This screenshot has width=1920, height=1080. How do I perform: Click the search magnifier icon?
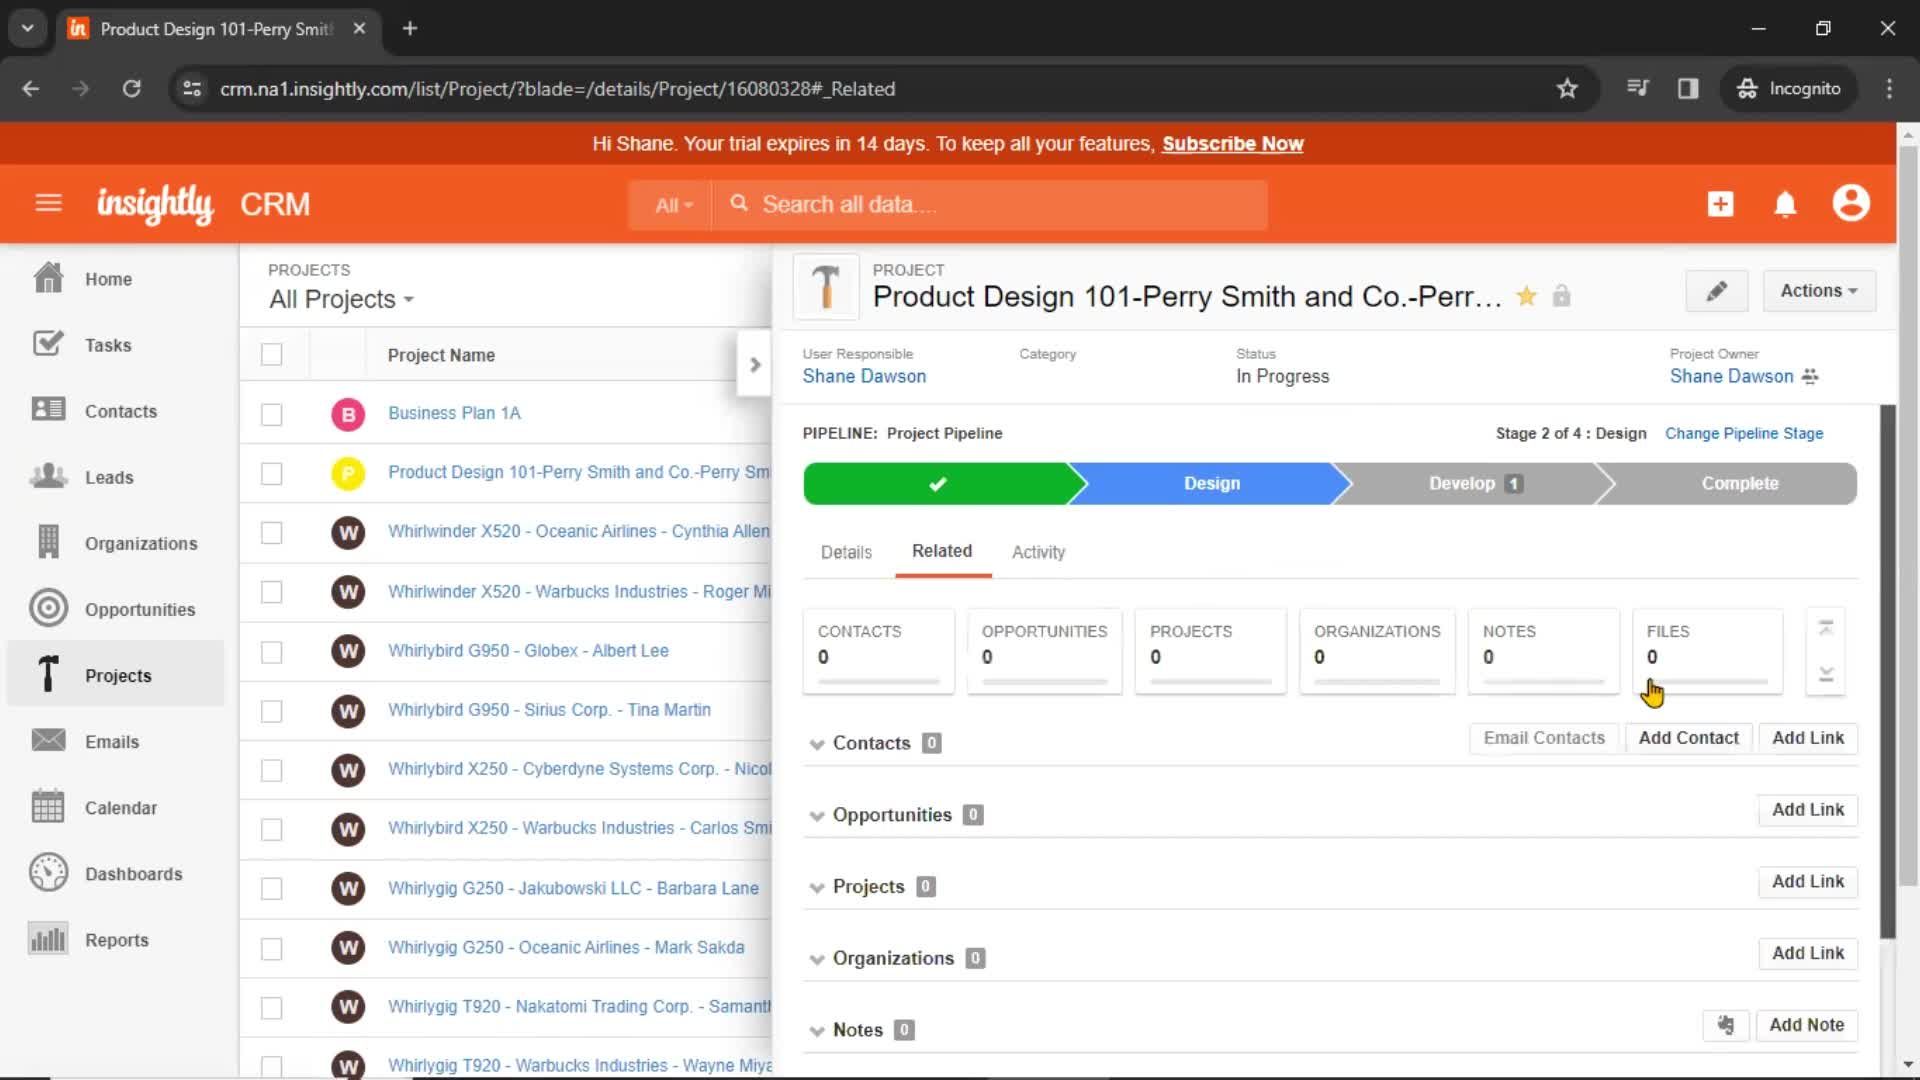739,204
